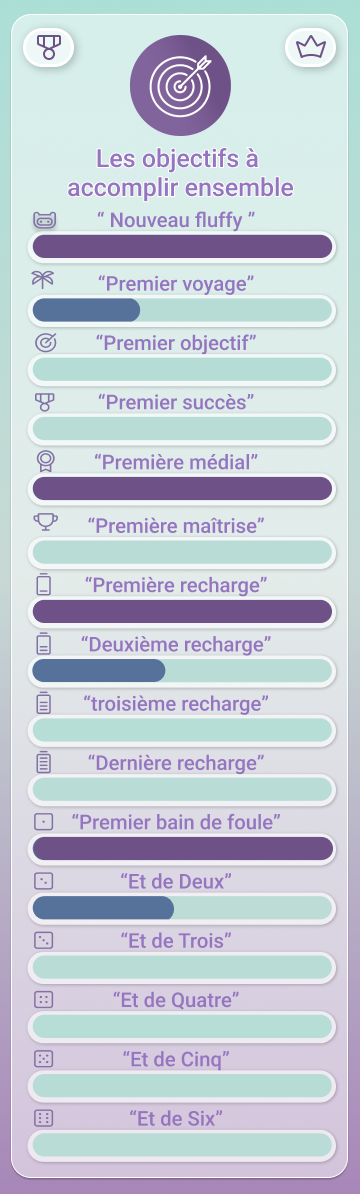Image resolution: width=360 pixels, height=1194 pixels.
Task: Click the trophy icon beside Première maîtrise
Action: pyautogui.click(x=46, y=522)
